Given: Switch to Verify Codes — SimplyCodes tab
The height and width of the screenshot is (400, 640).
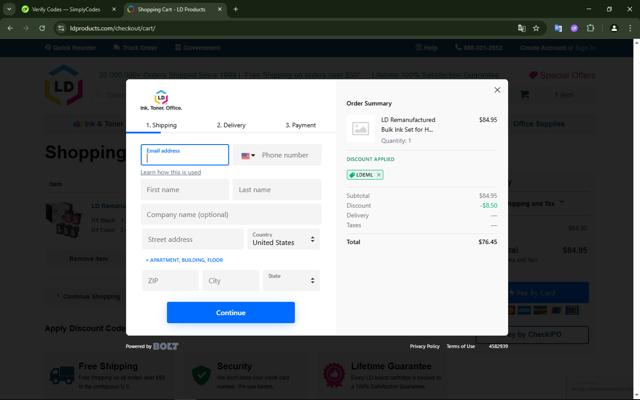Looking at the screenshot, I should [x=65, y=9].
